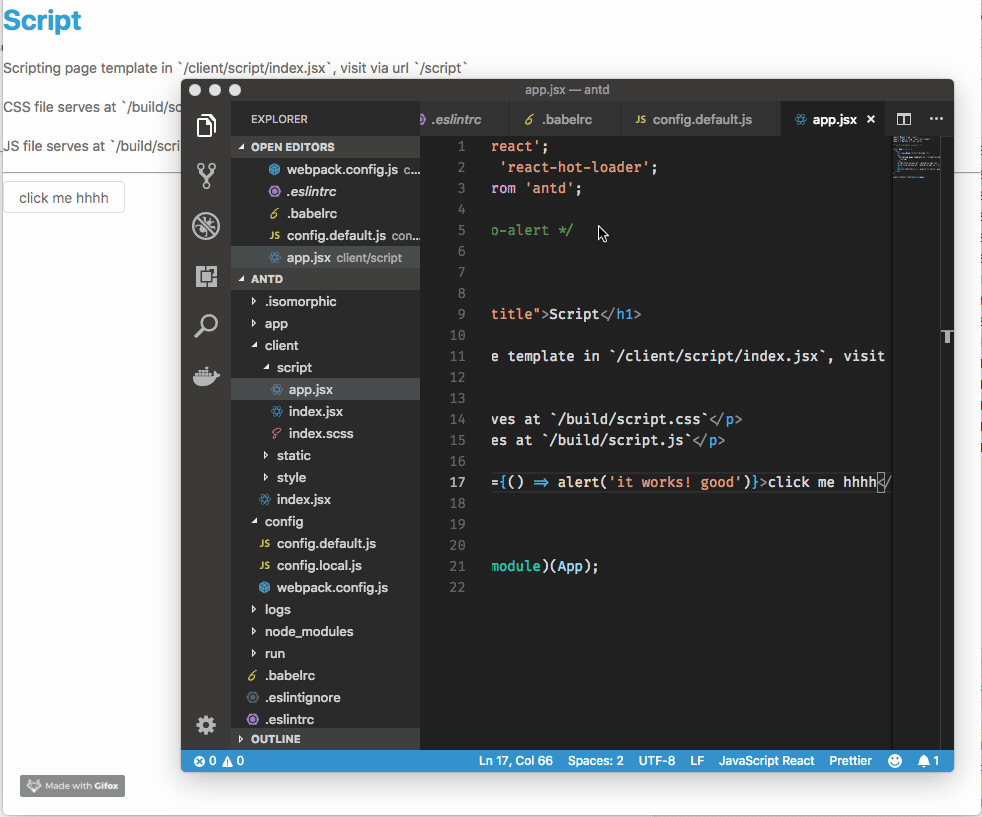
Task: Collapse the OPEN EDITORS section
Action: [x=326, y=147]
